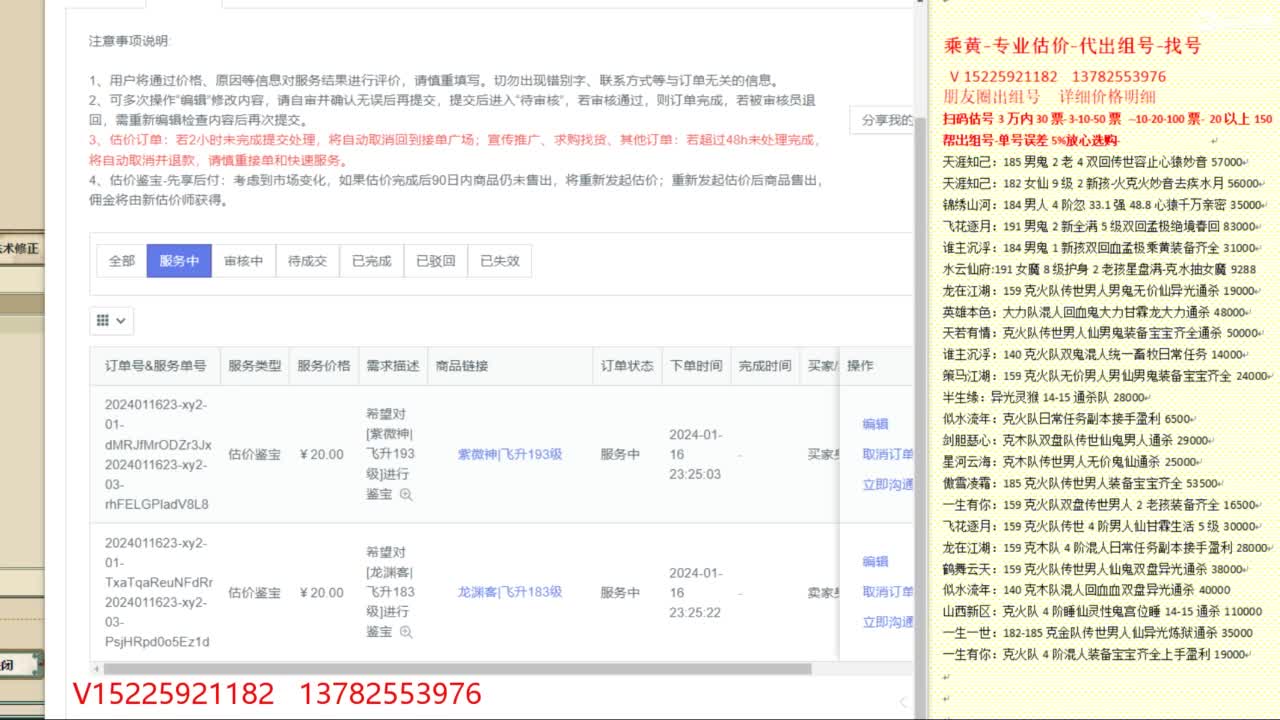Viewport: 1280px width, 720px height.
Task: Open the 已完成 orders tab
Action: [x=371, y=261]
